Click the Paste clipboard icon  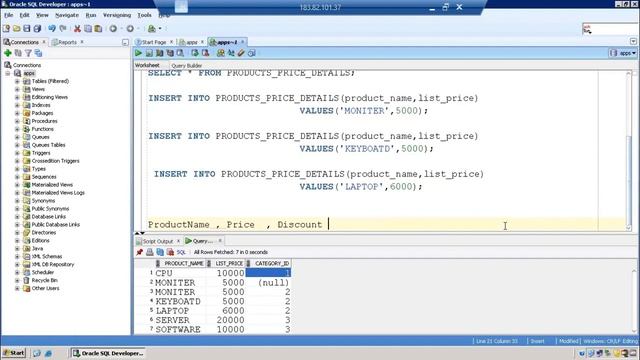[x=98, y=29]
